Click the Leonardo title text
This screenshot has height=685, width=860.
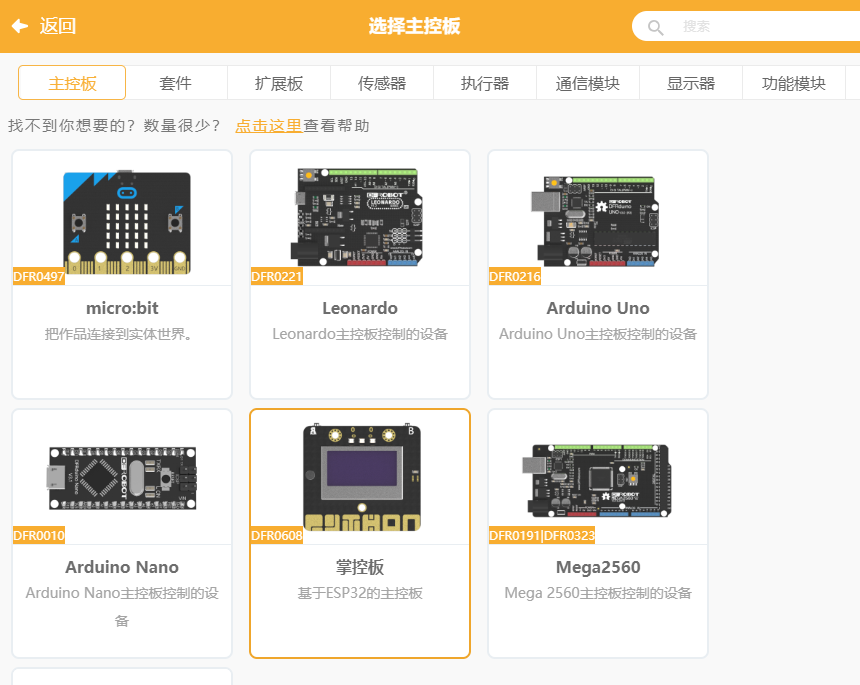coord(360,308)
